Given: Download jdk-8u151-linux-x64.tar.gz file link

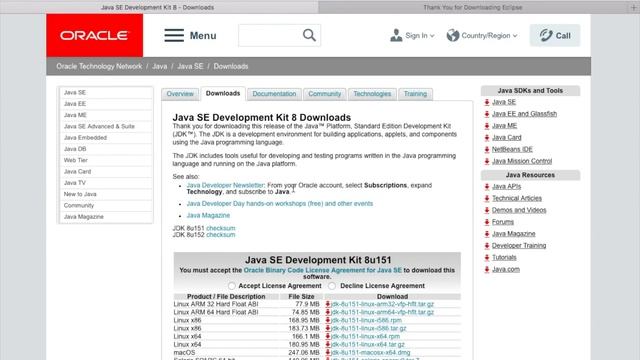Looking at the screenshot, I should pyautogui.click(x=368, y=345).
